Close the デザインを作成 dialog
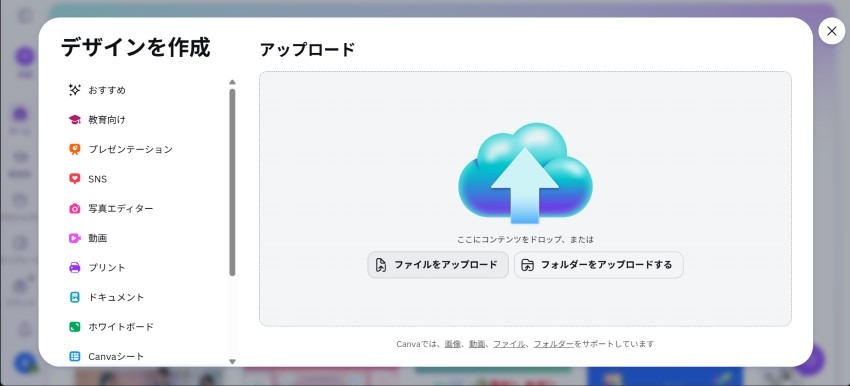The image size is (850, 386). pos(832,31)
